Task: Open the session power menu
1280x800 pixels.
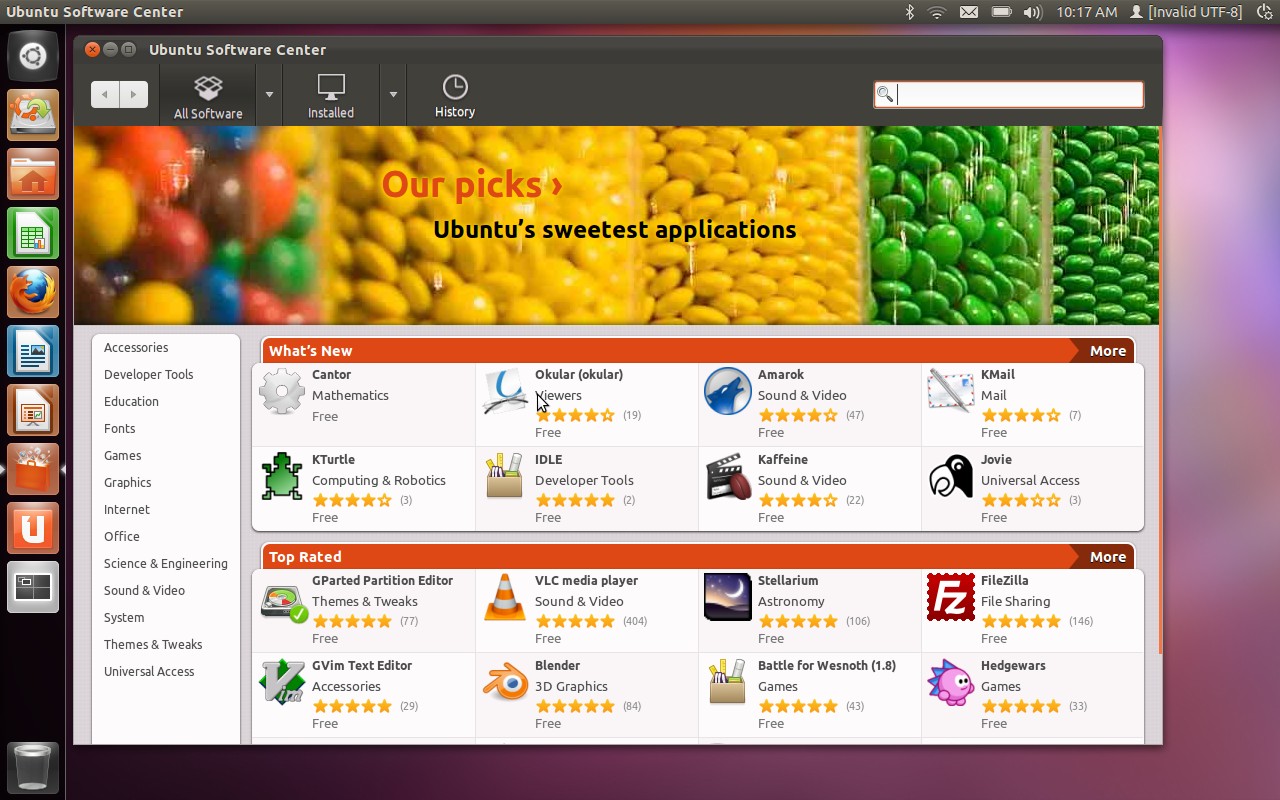Action: (x=1265, y=12)
